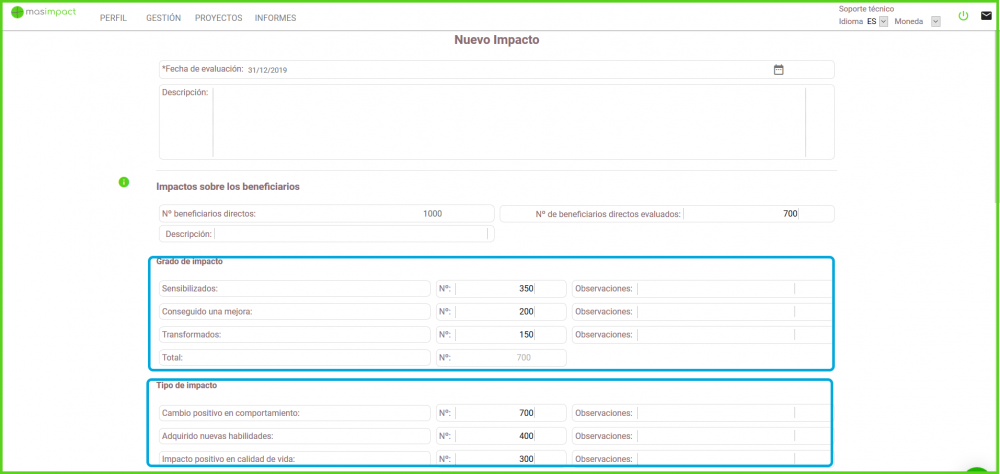Open the calendar date picker icon
The image size is (1000, 474).
pyautogui.click(x=778, y=70)
